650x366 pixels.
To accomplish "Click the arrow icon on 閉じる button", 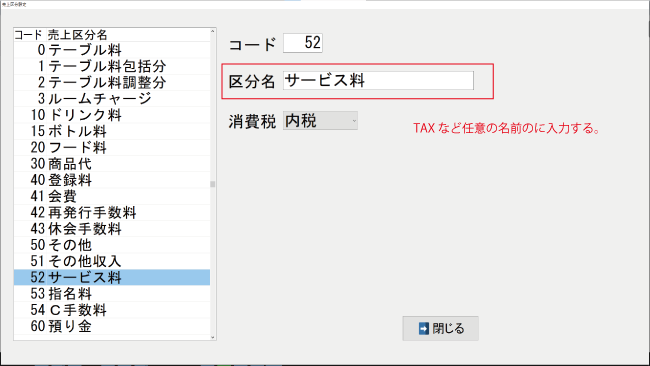I will [424, 329].
